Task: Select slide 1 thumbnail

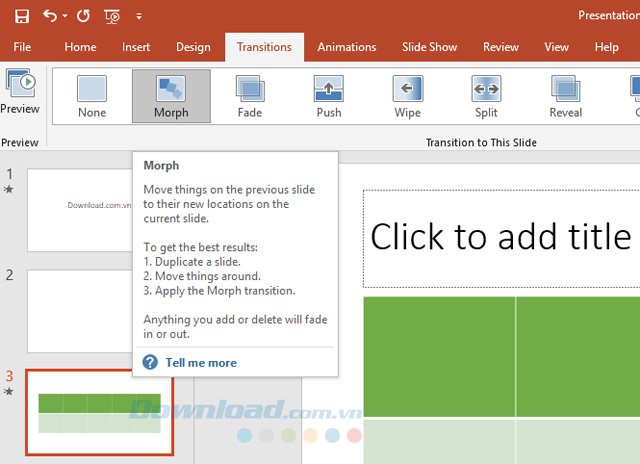Action: coord(80,210)
